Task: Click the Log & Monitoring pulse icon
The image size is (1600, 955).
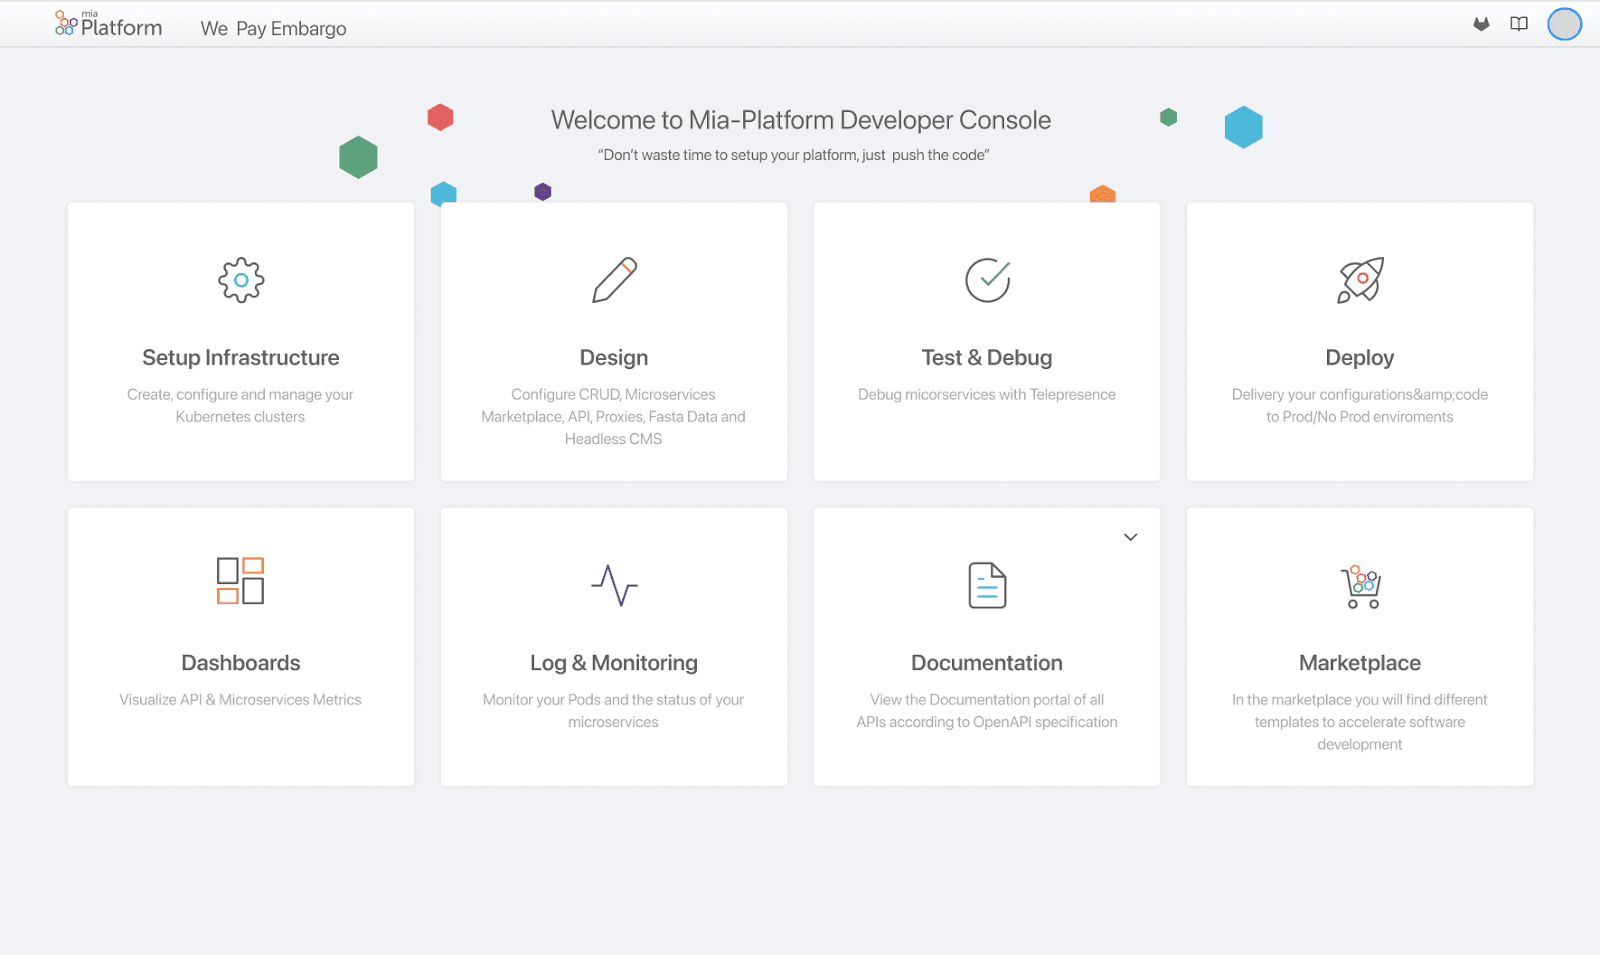Action: tap(613, 585)
